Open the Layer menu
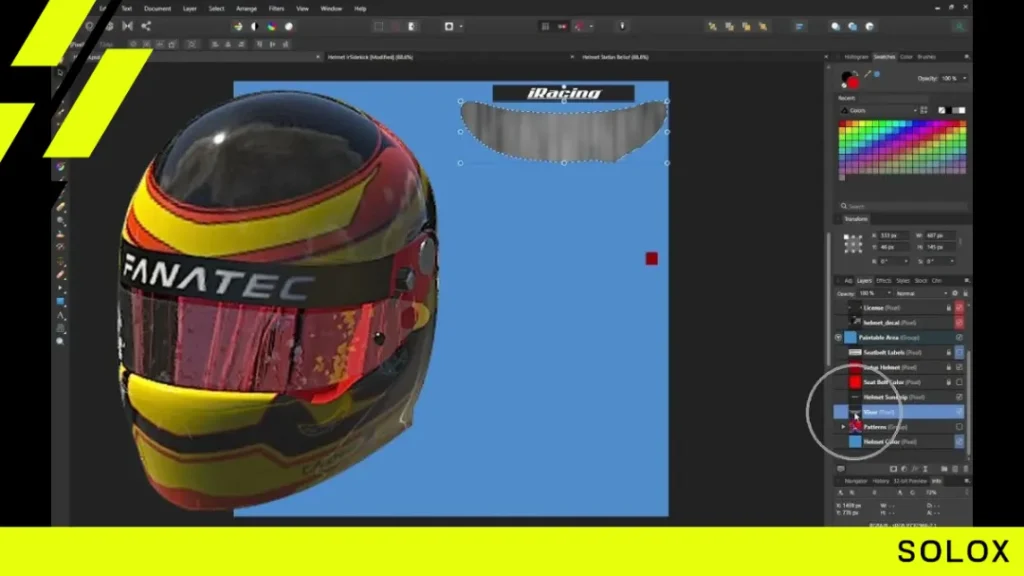 (x=189, y=8)
